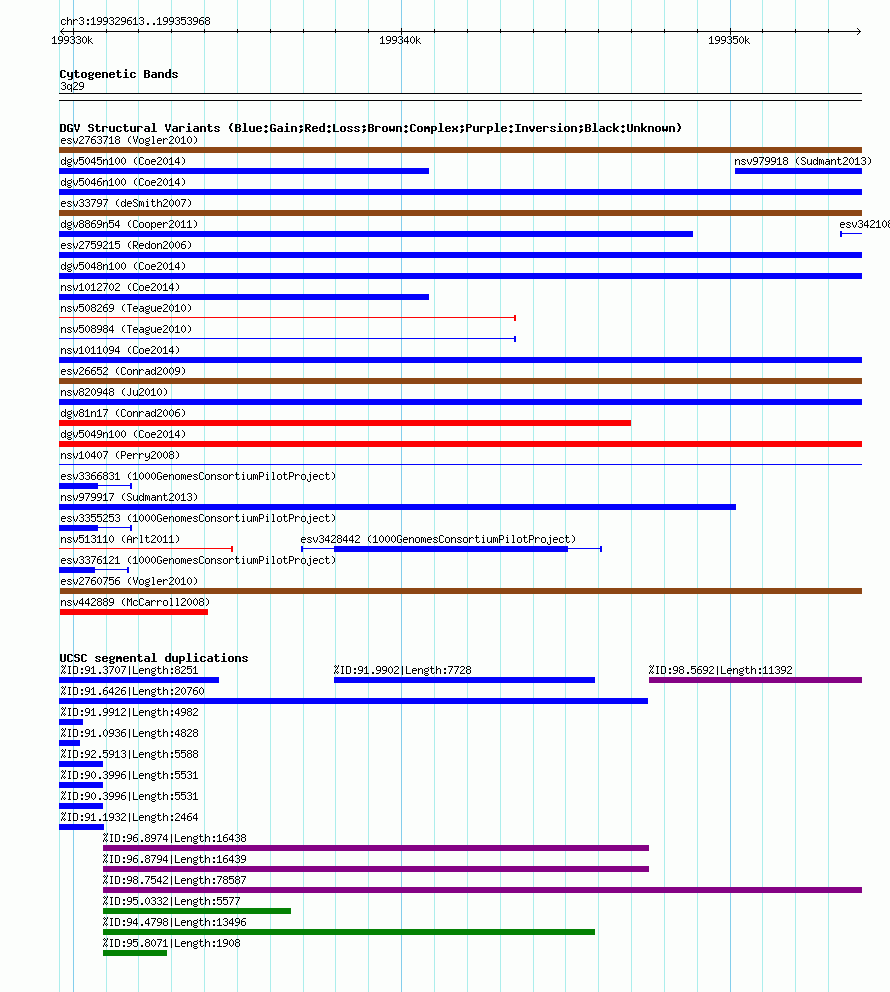Image resolution: width=890 pixels, height=992 pixels.
Task: Click nsv1012702 (Coe2014) label
Action: pos(120,287)
